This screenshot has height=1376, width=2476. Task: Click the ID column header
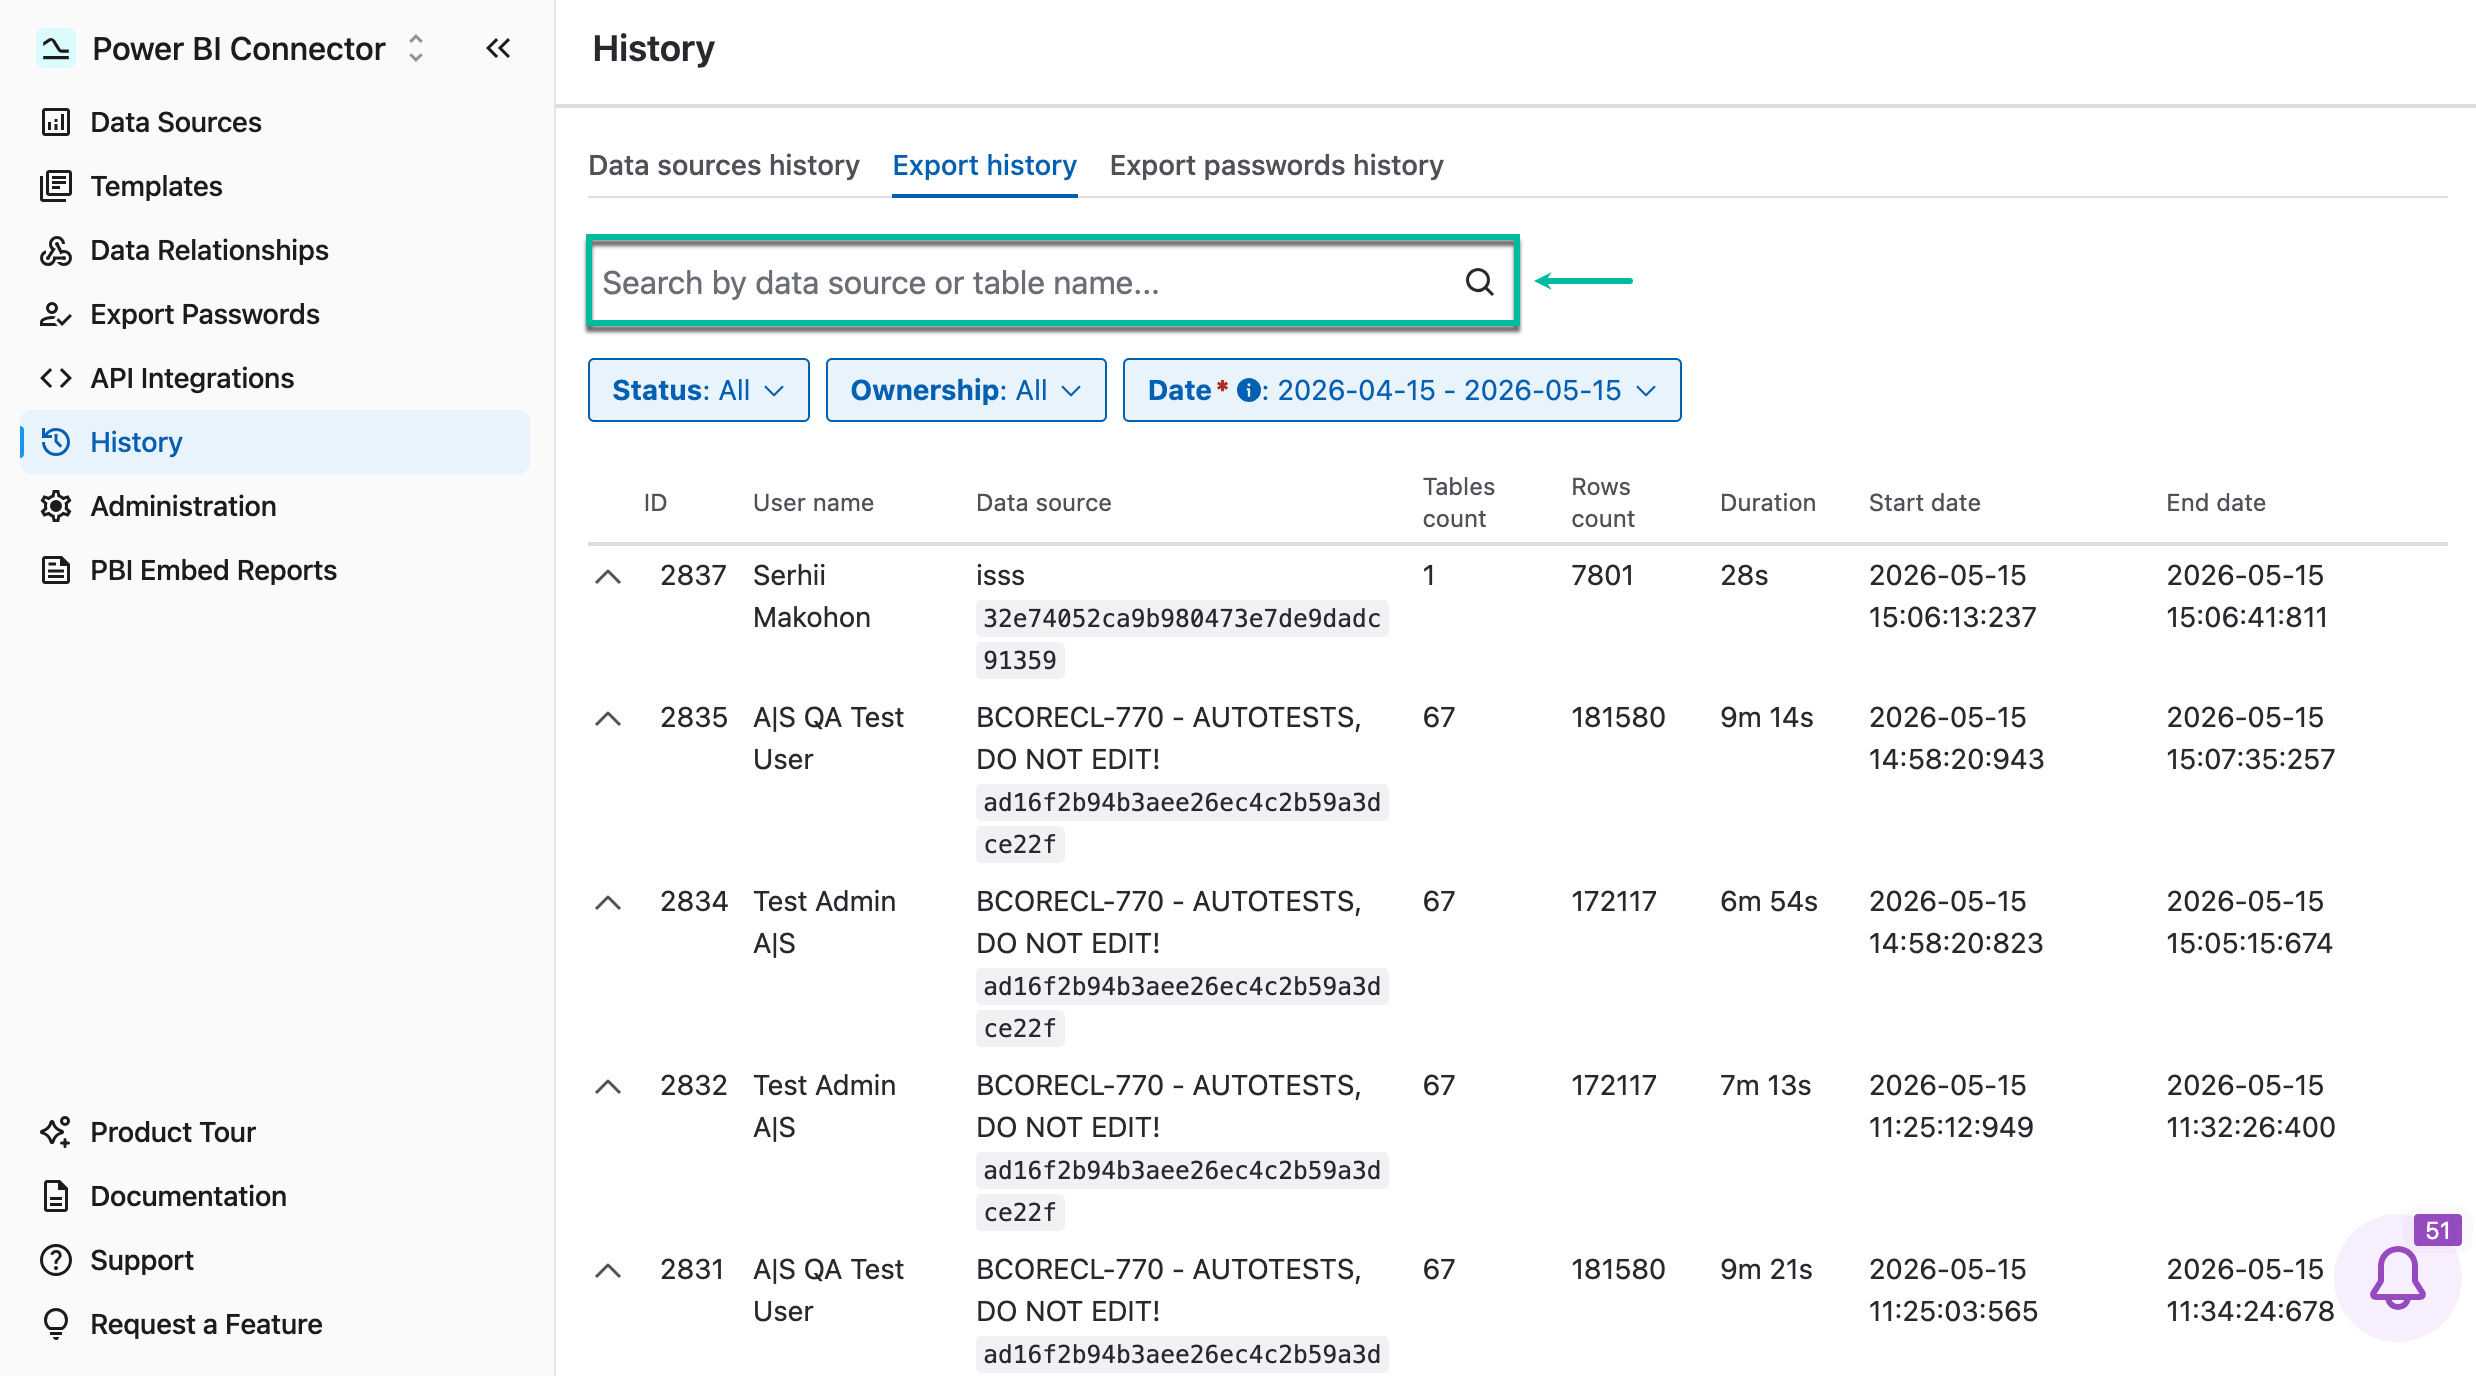click(655, 503)
